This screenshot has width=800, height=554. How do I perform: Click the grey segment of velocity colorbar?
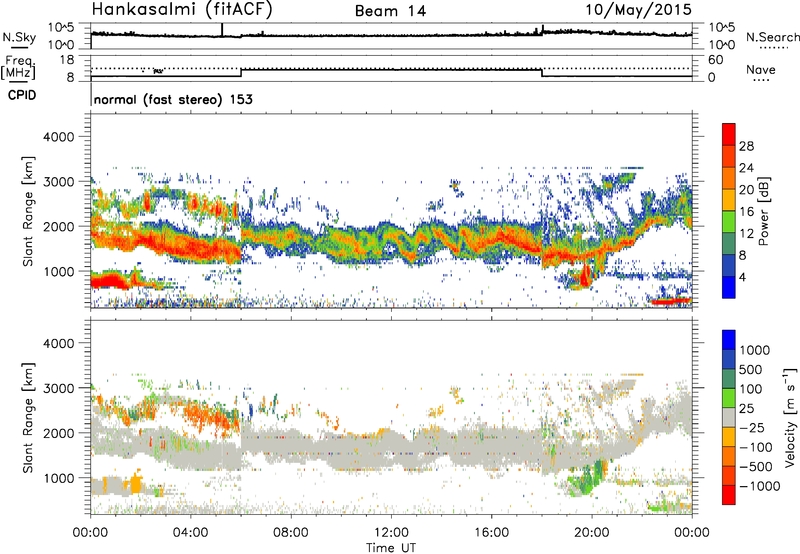pos(729,417)
